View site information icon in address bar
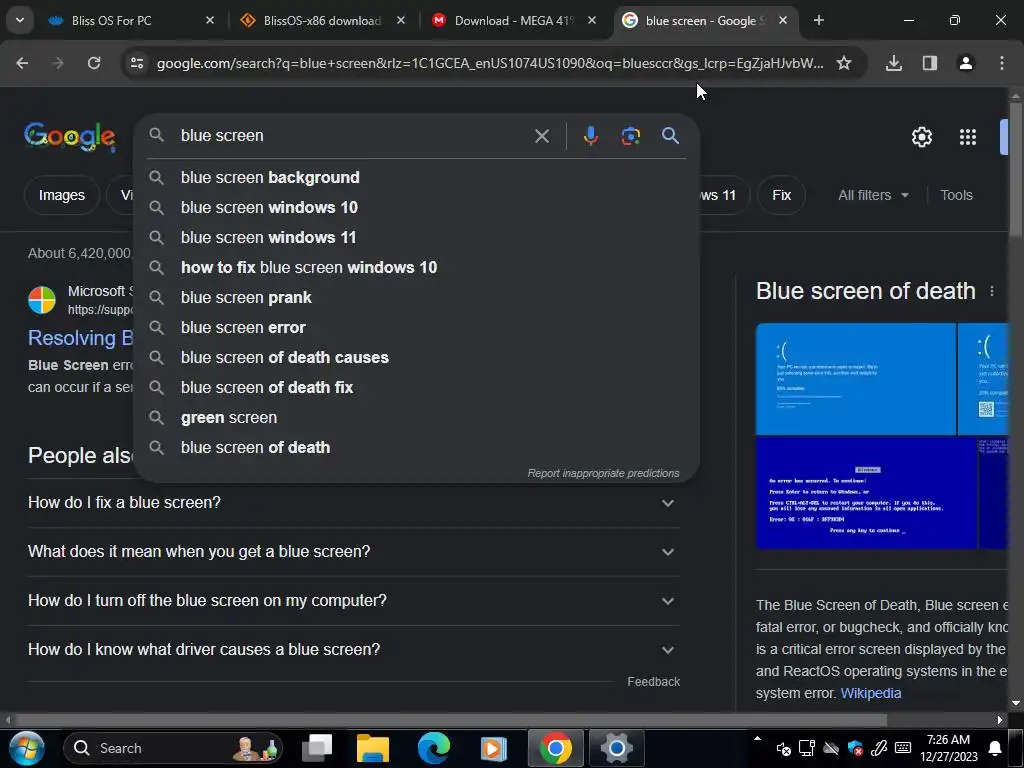This screenshot has height=768, width=1024. point(137,63)
